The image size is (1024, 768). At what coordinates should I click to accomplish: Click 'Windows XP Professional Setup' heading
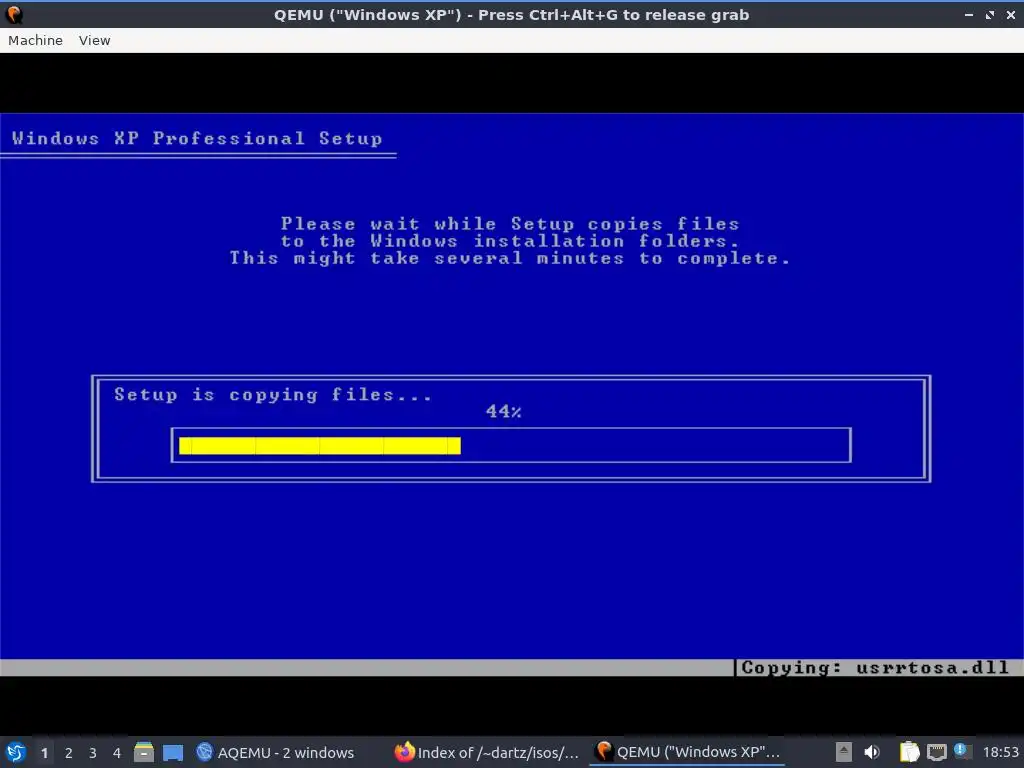197,138
